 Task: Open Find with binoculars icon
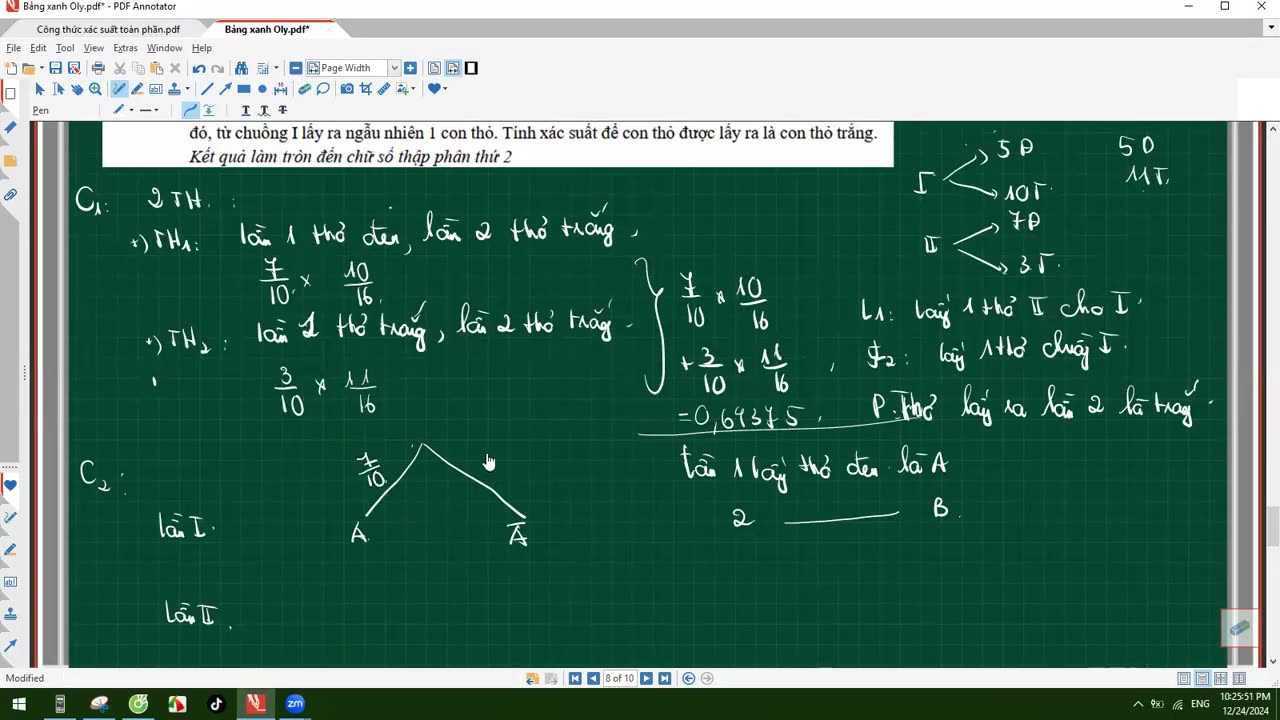click(241, 68)
